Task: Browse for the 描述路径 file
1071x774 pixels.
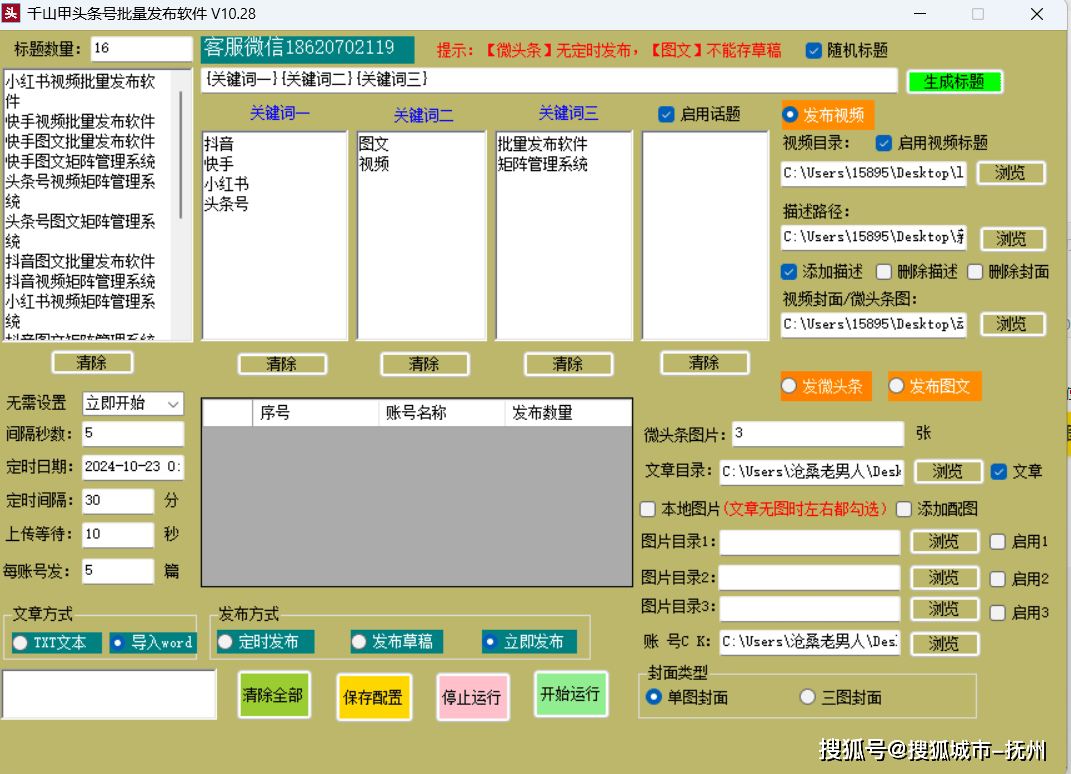Action: [1012, 238]
